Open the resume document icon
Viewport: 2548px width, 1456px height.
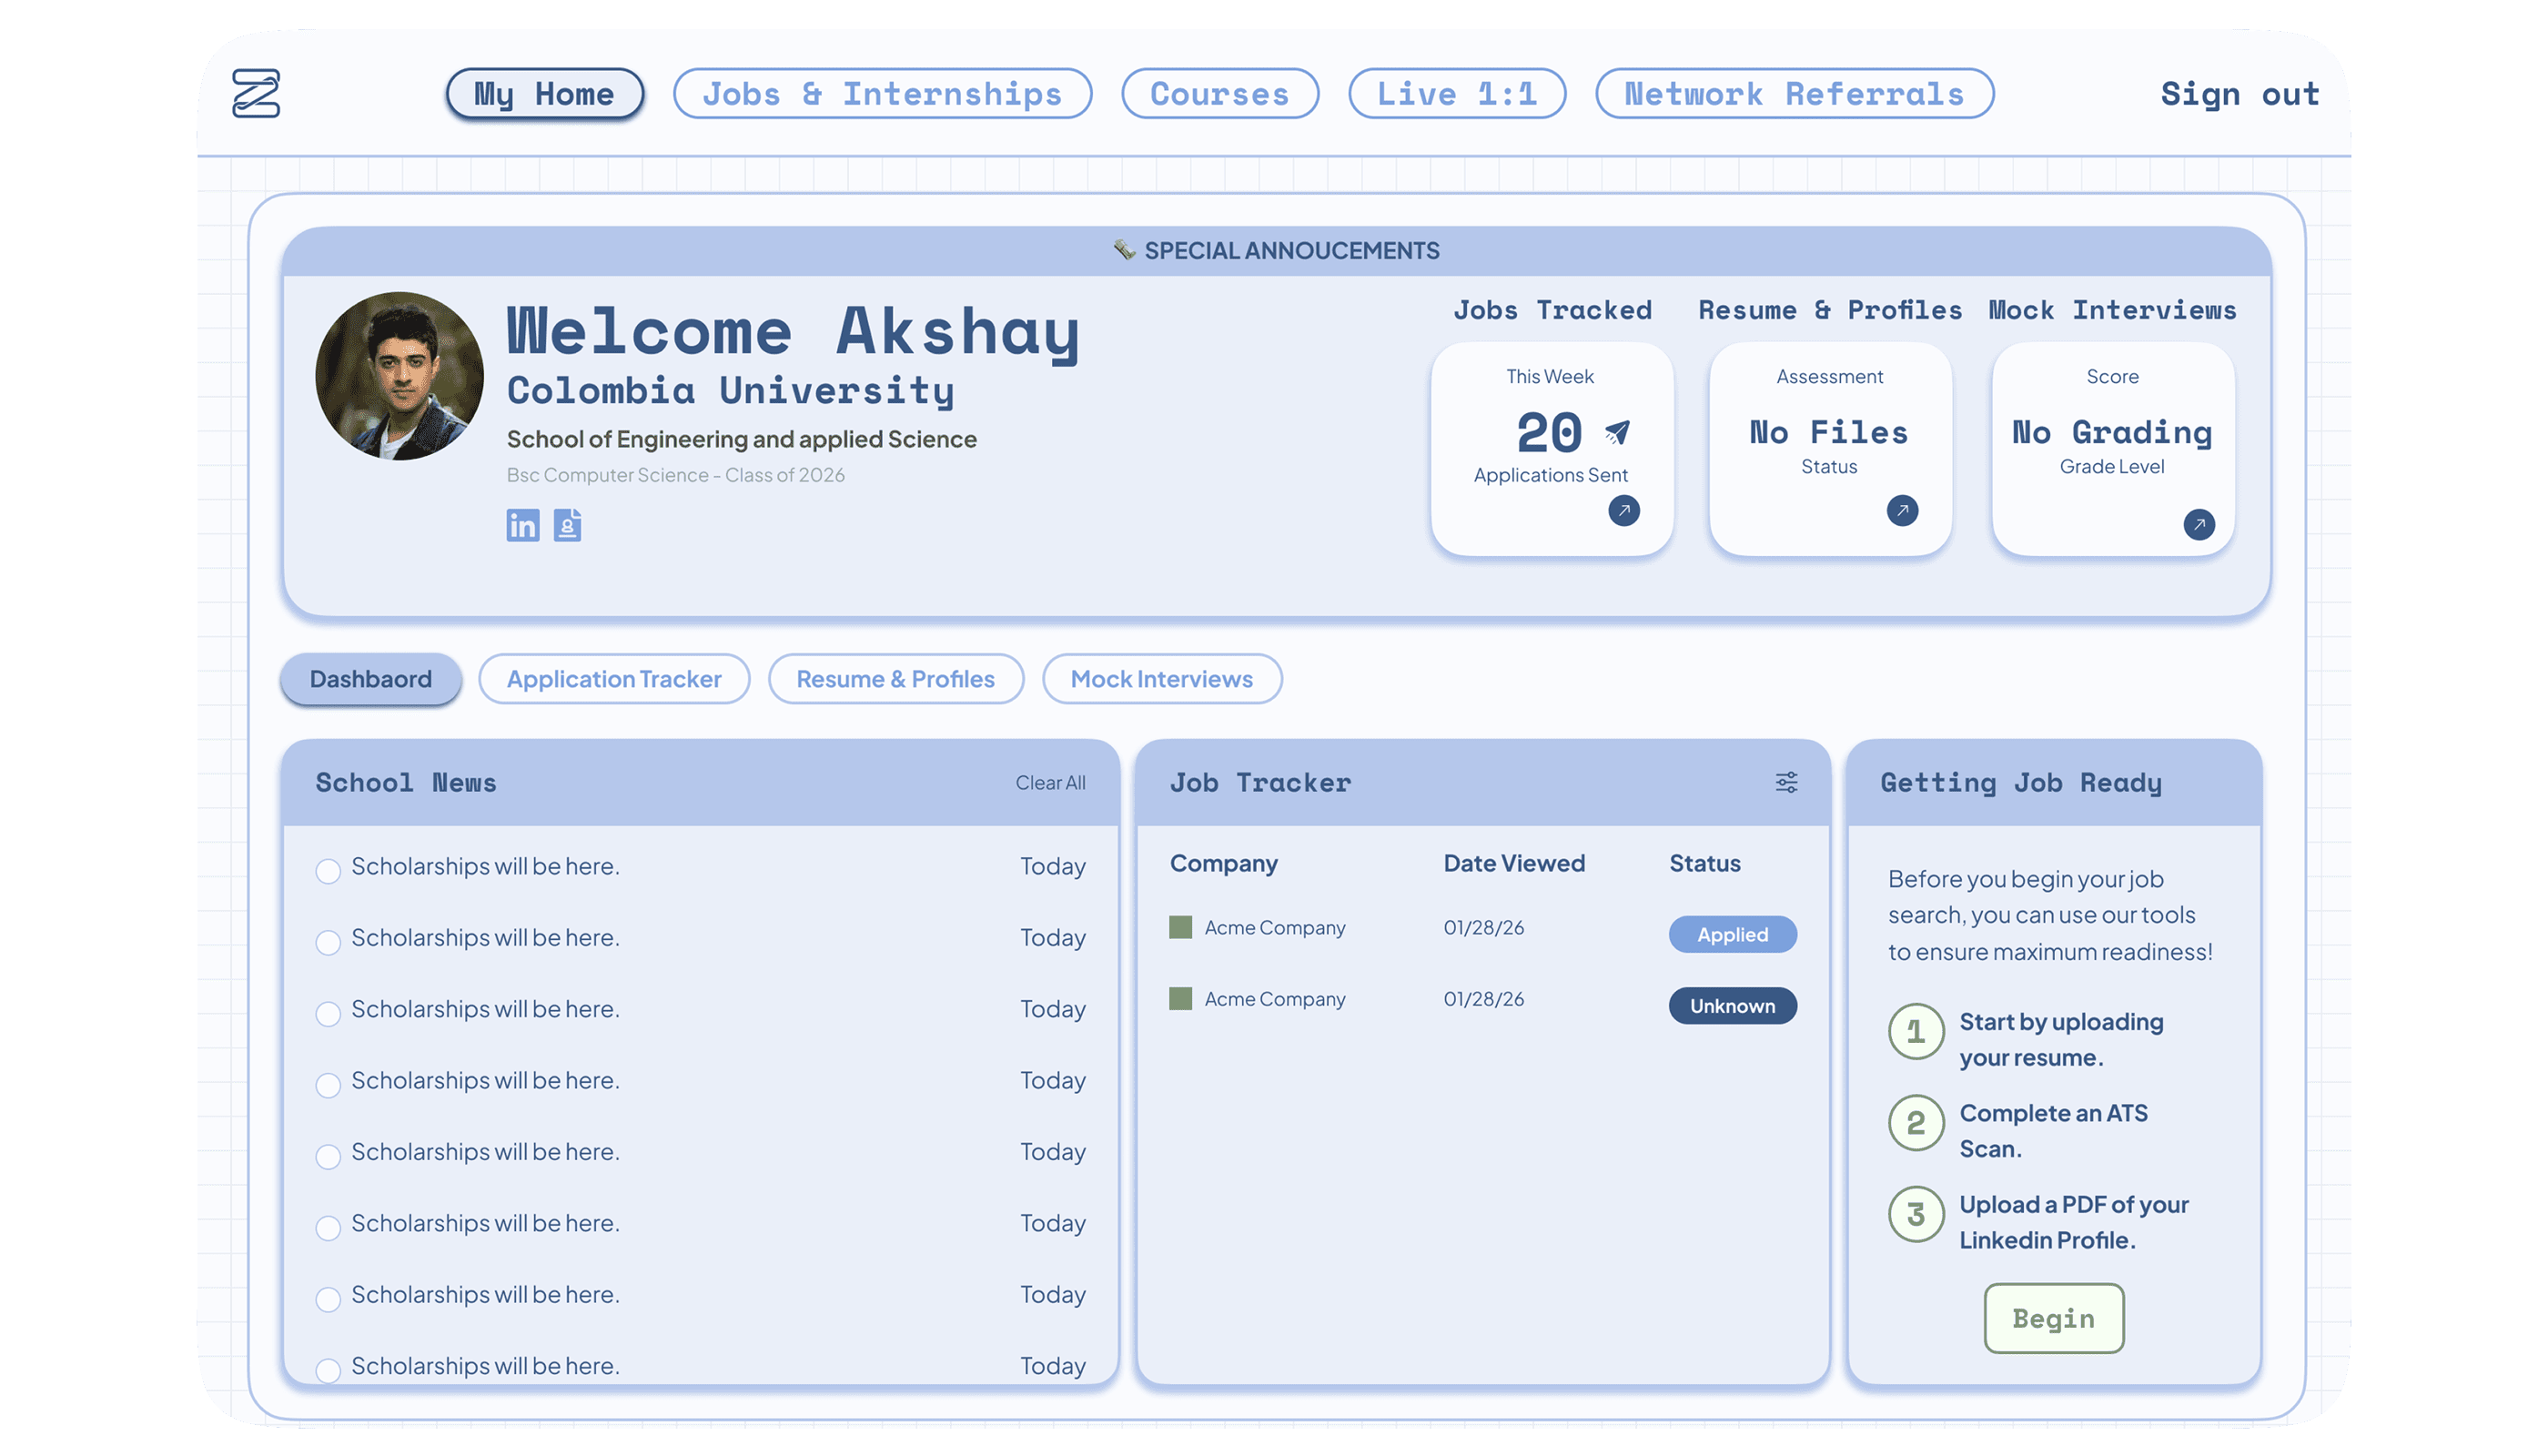tap(567, 525)
